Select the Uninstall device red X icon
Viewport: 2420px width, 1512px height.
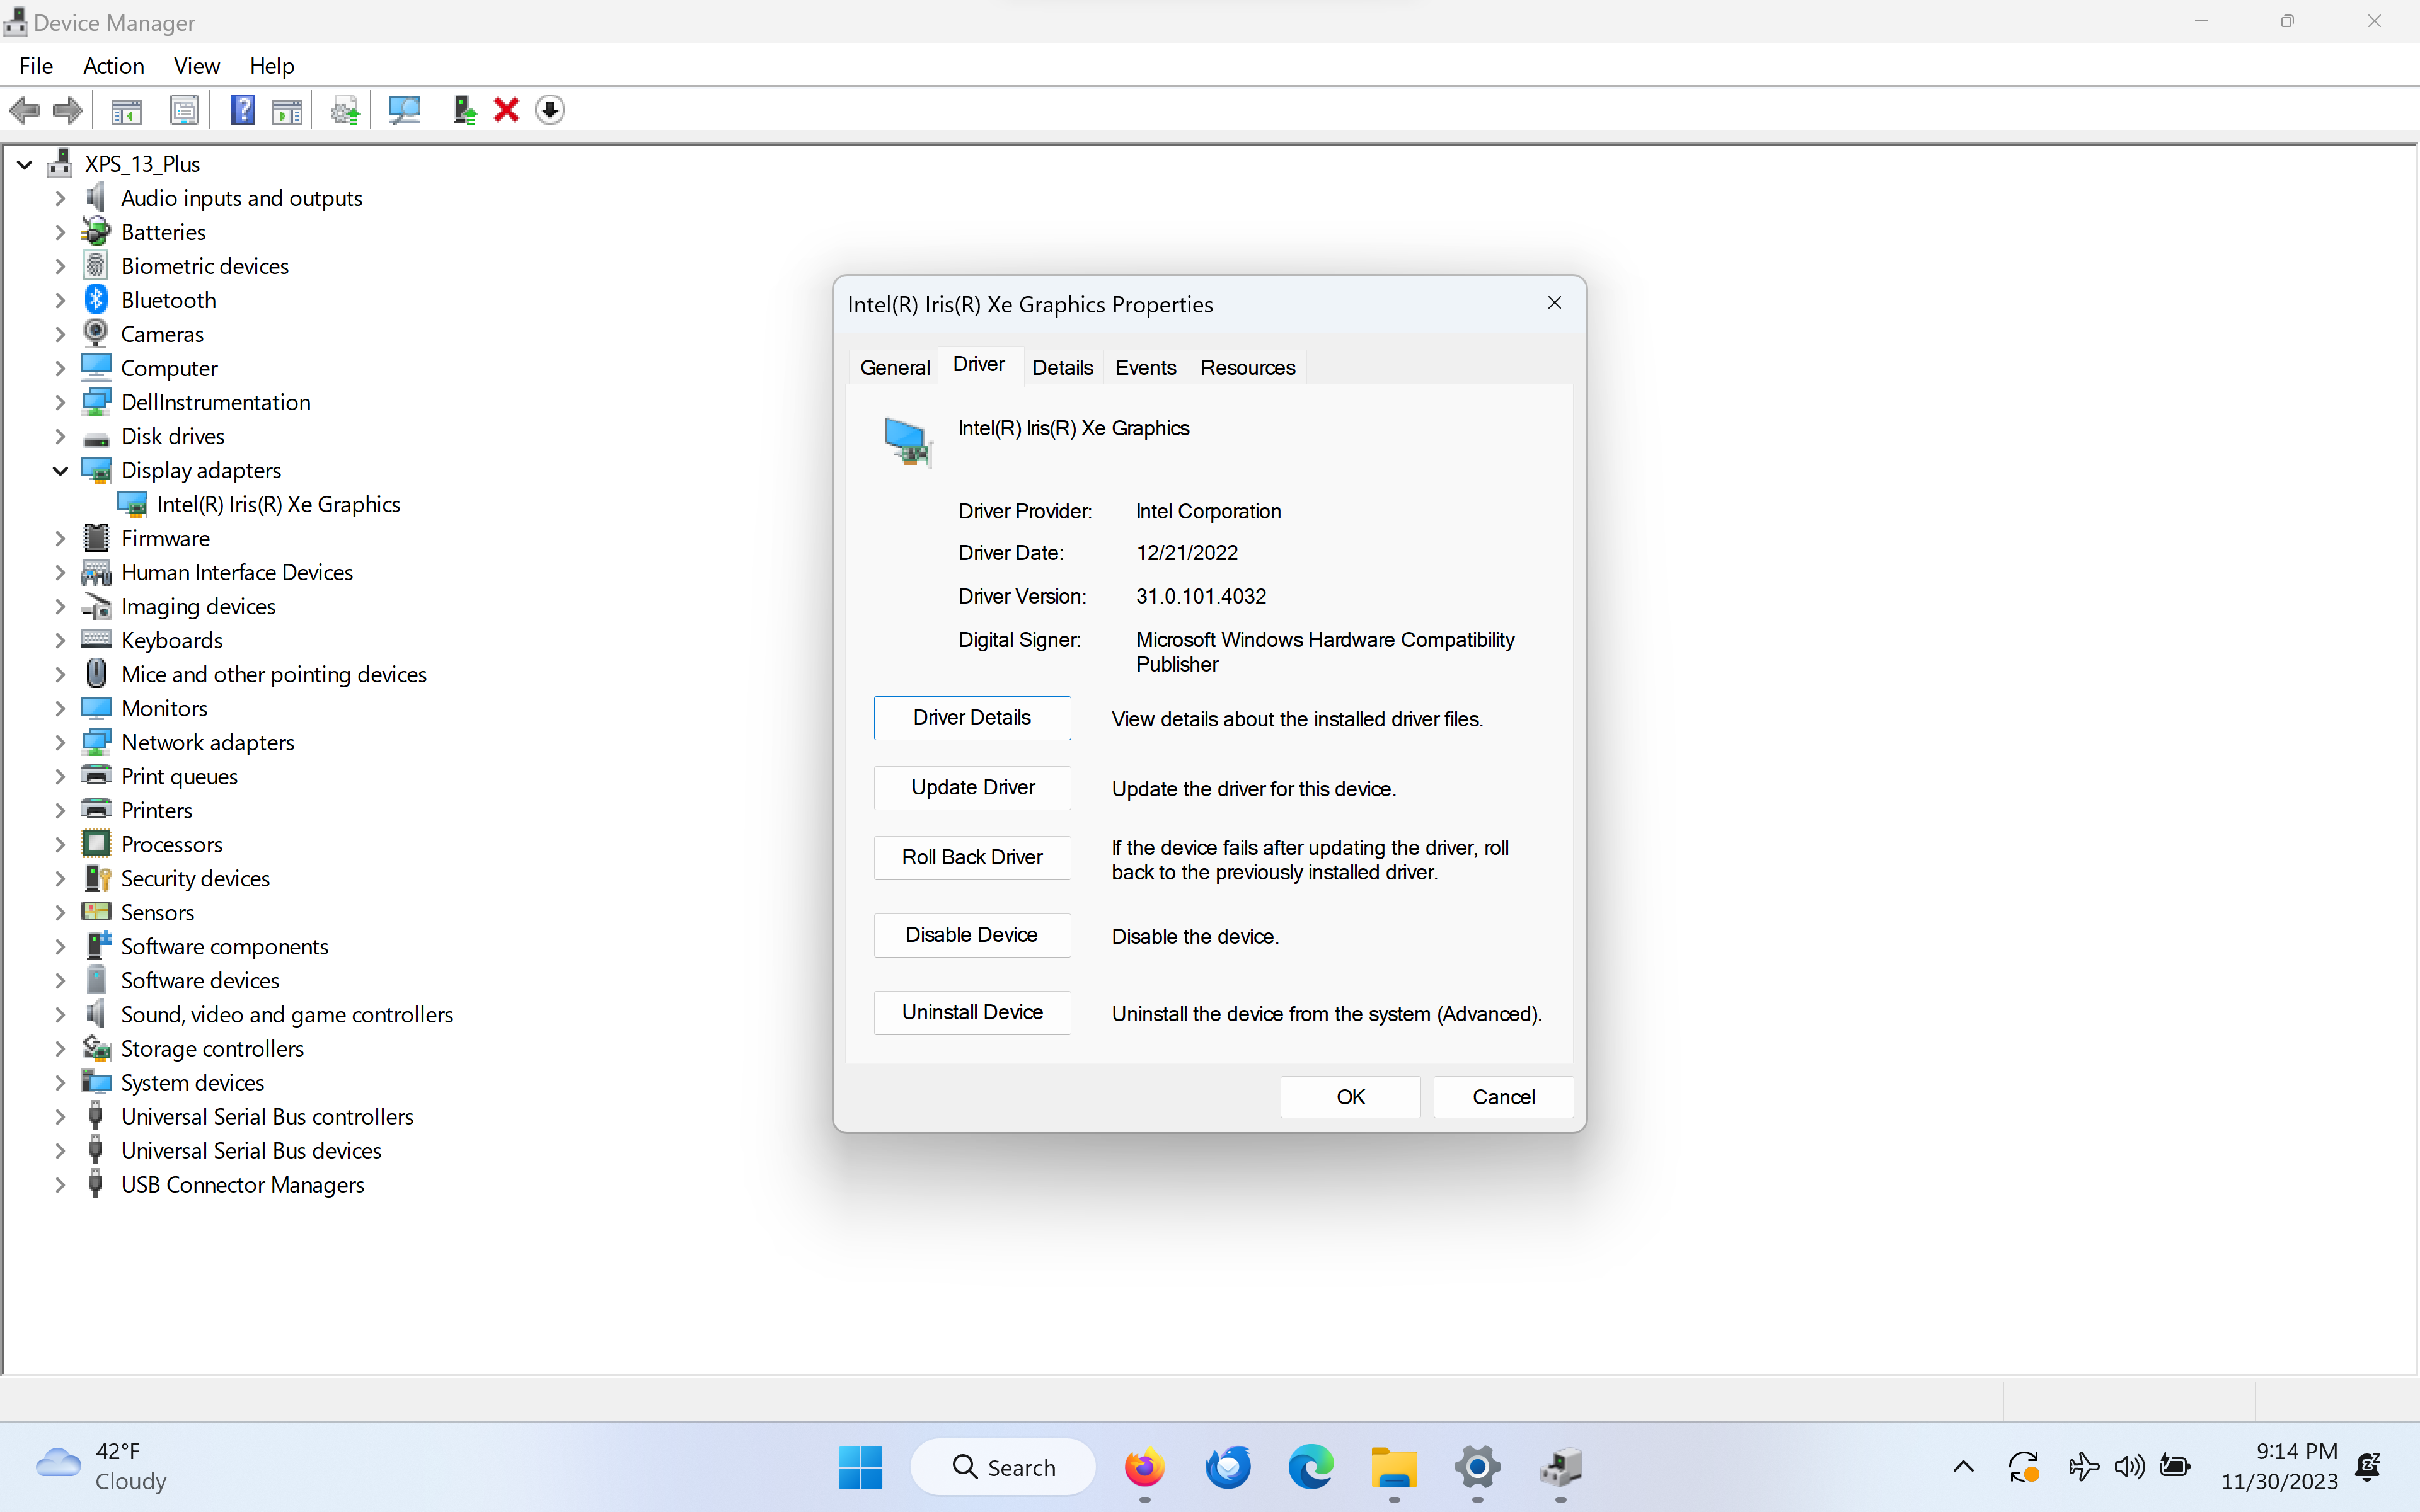tap(506, 110)
